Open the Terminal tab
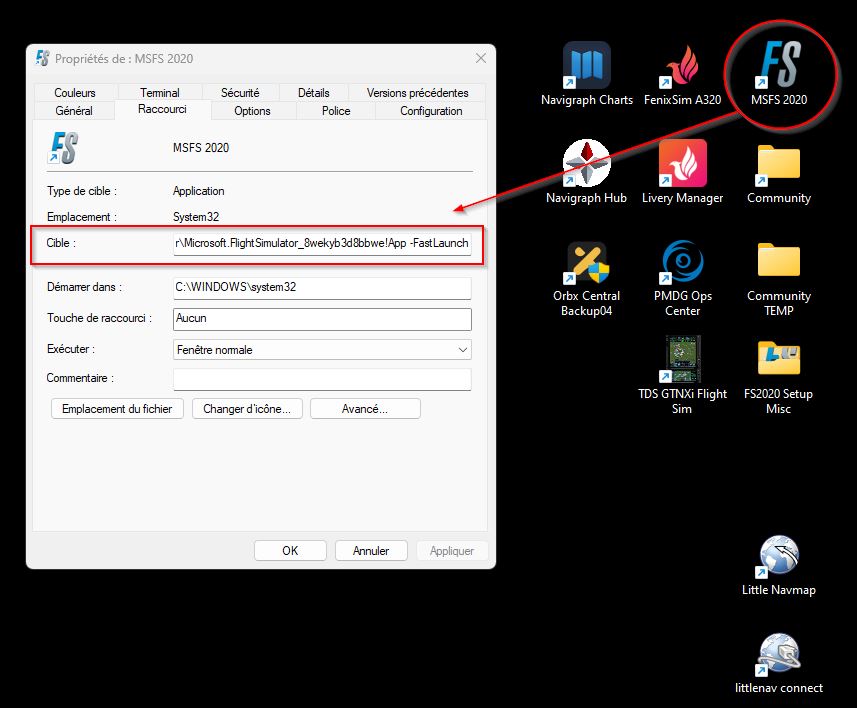 160,92
